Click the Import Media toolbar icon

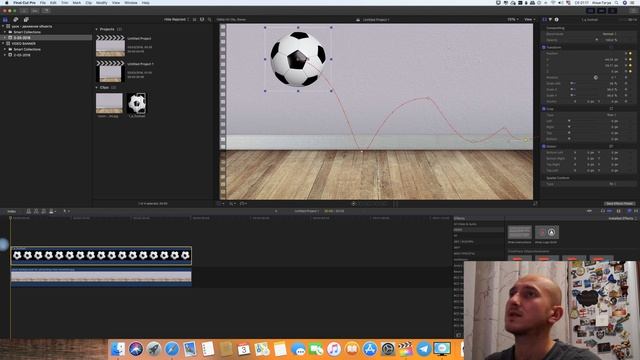(24, 11)
